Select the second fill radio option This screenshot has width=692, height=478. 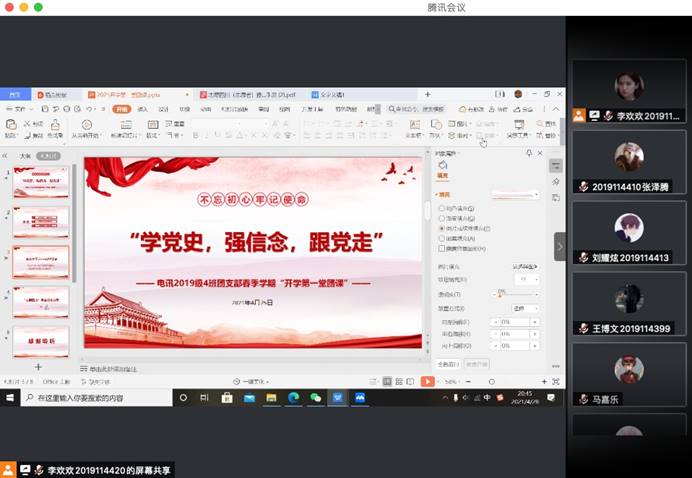click(442, 217)
